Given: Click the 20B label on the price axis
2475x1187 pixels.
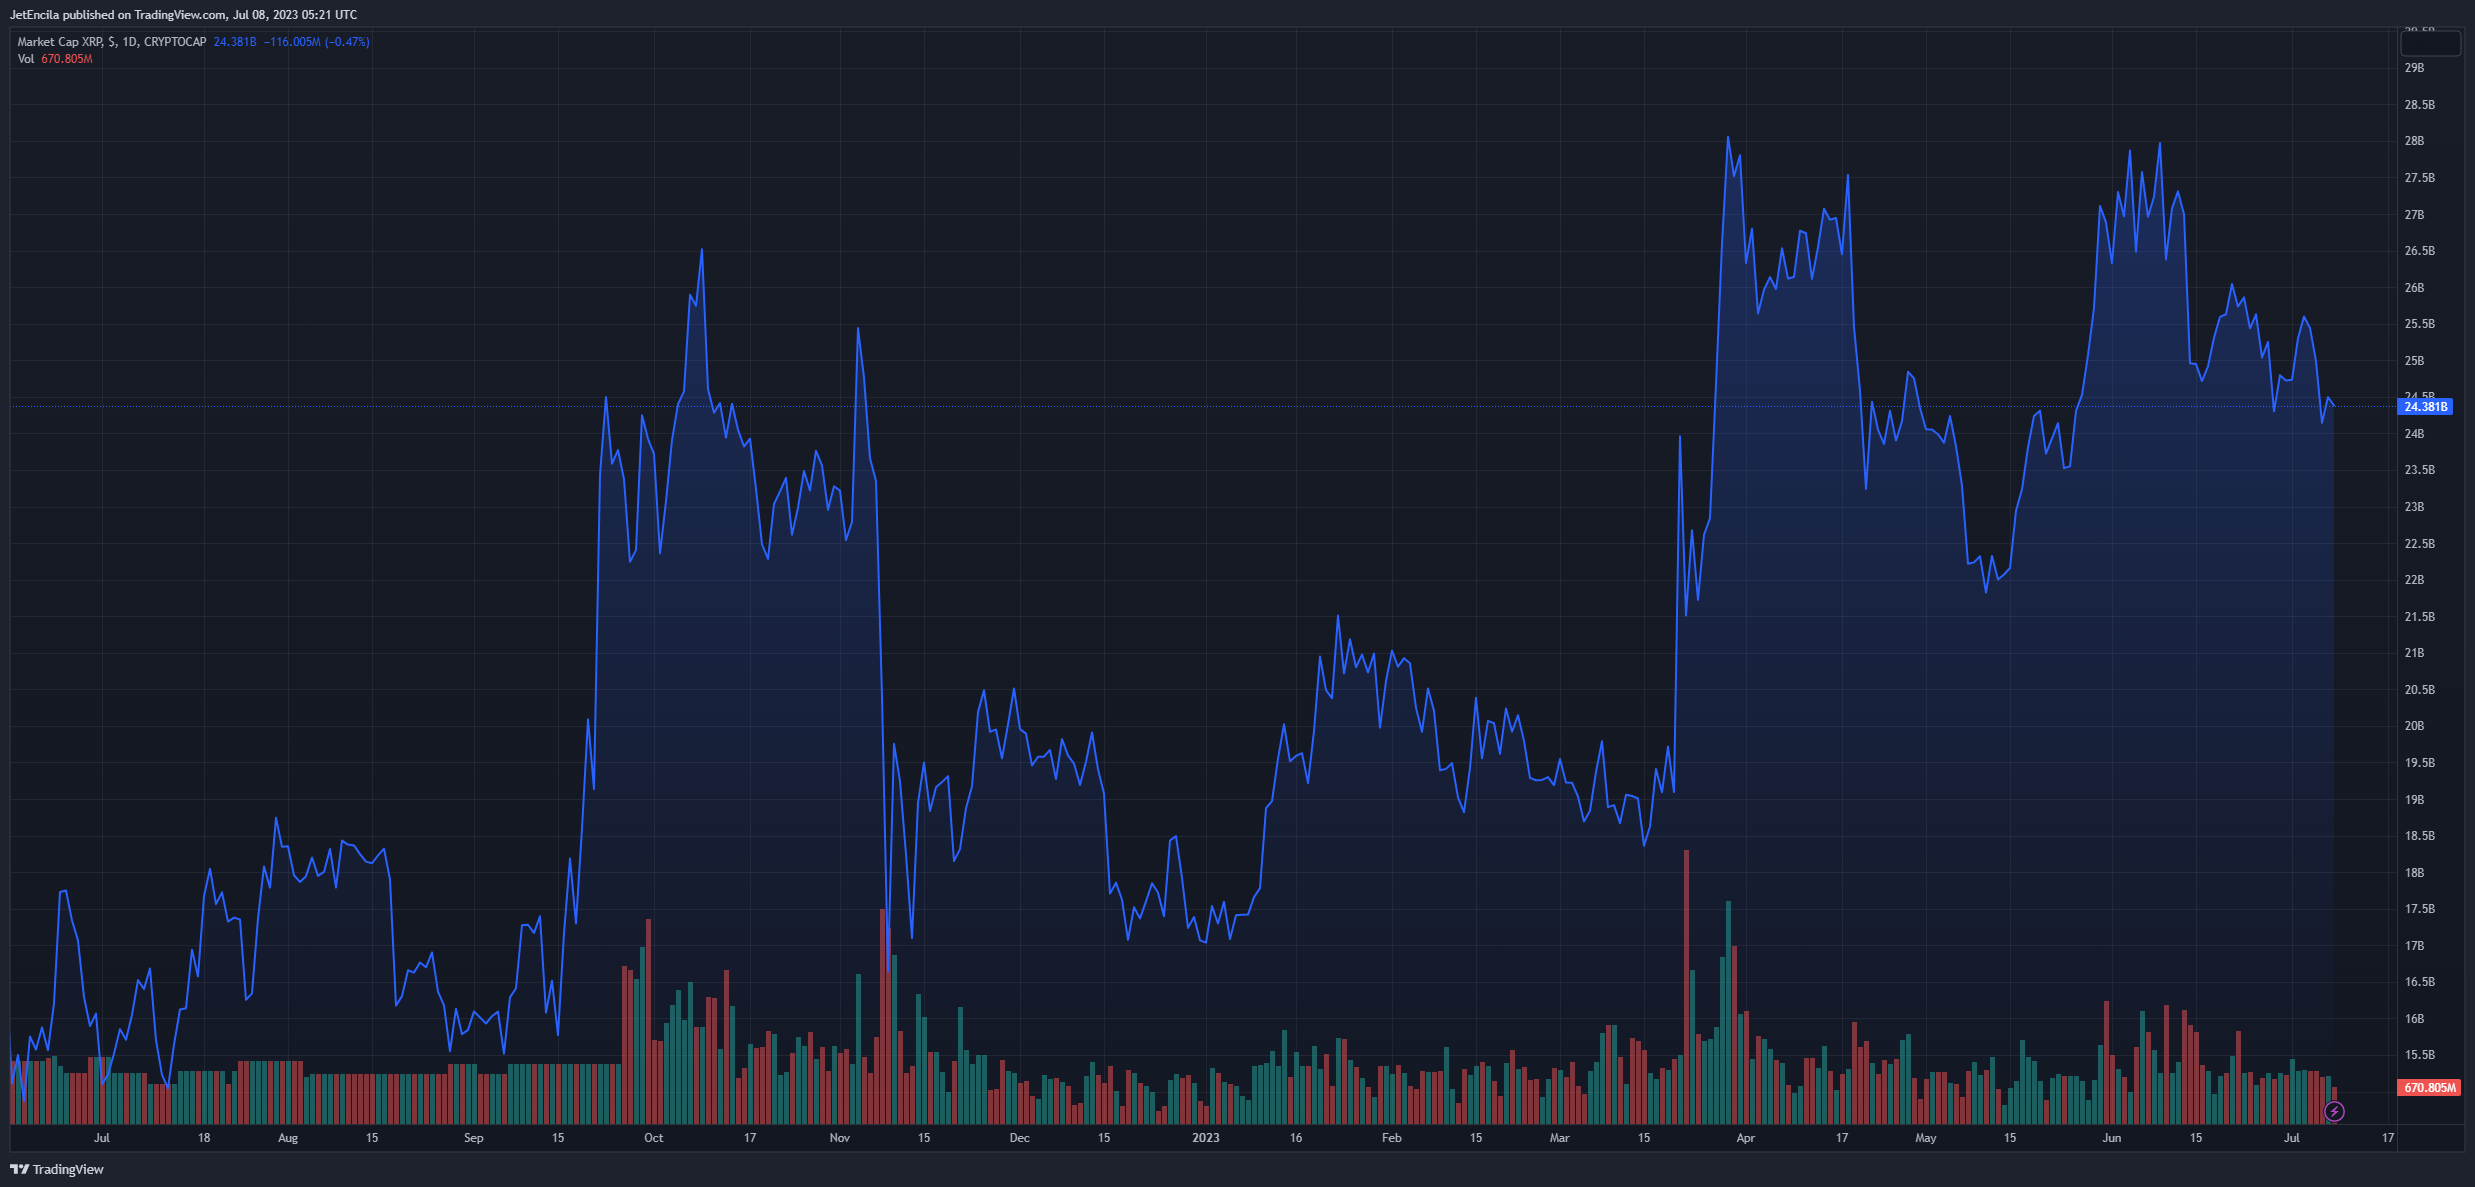Looking at the screenshot, I should pyautogui.click(x=2414, y=726).
